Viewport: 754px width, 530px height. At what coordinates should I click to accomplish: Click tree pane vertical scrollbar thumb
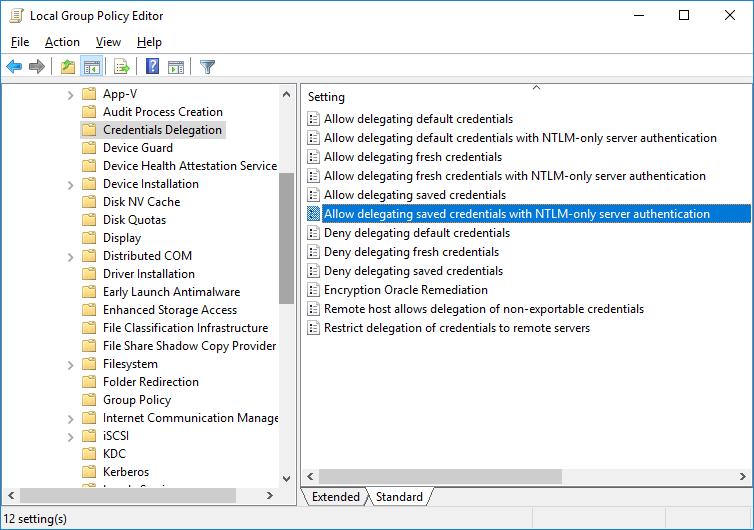pos(287,238)
